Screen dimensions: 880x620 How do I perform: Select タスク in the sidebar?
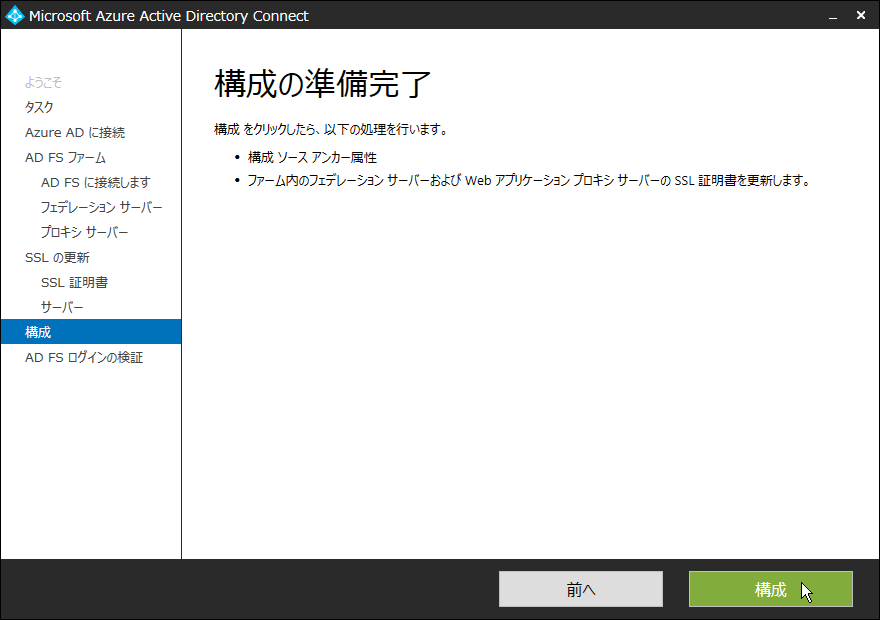coord(39,107)
